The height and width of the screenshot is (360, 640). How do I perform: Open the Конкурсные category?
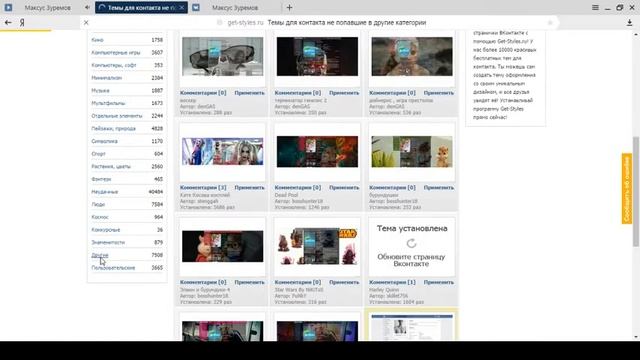click(106, 230)
